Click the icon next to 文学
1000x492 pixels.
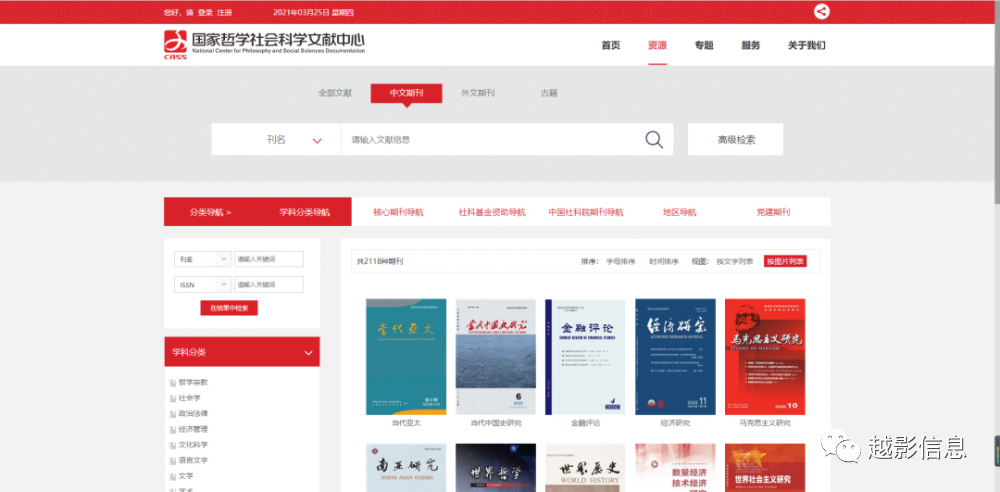pyautogui.click(x=172, y=476)
